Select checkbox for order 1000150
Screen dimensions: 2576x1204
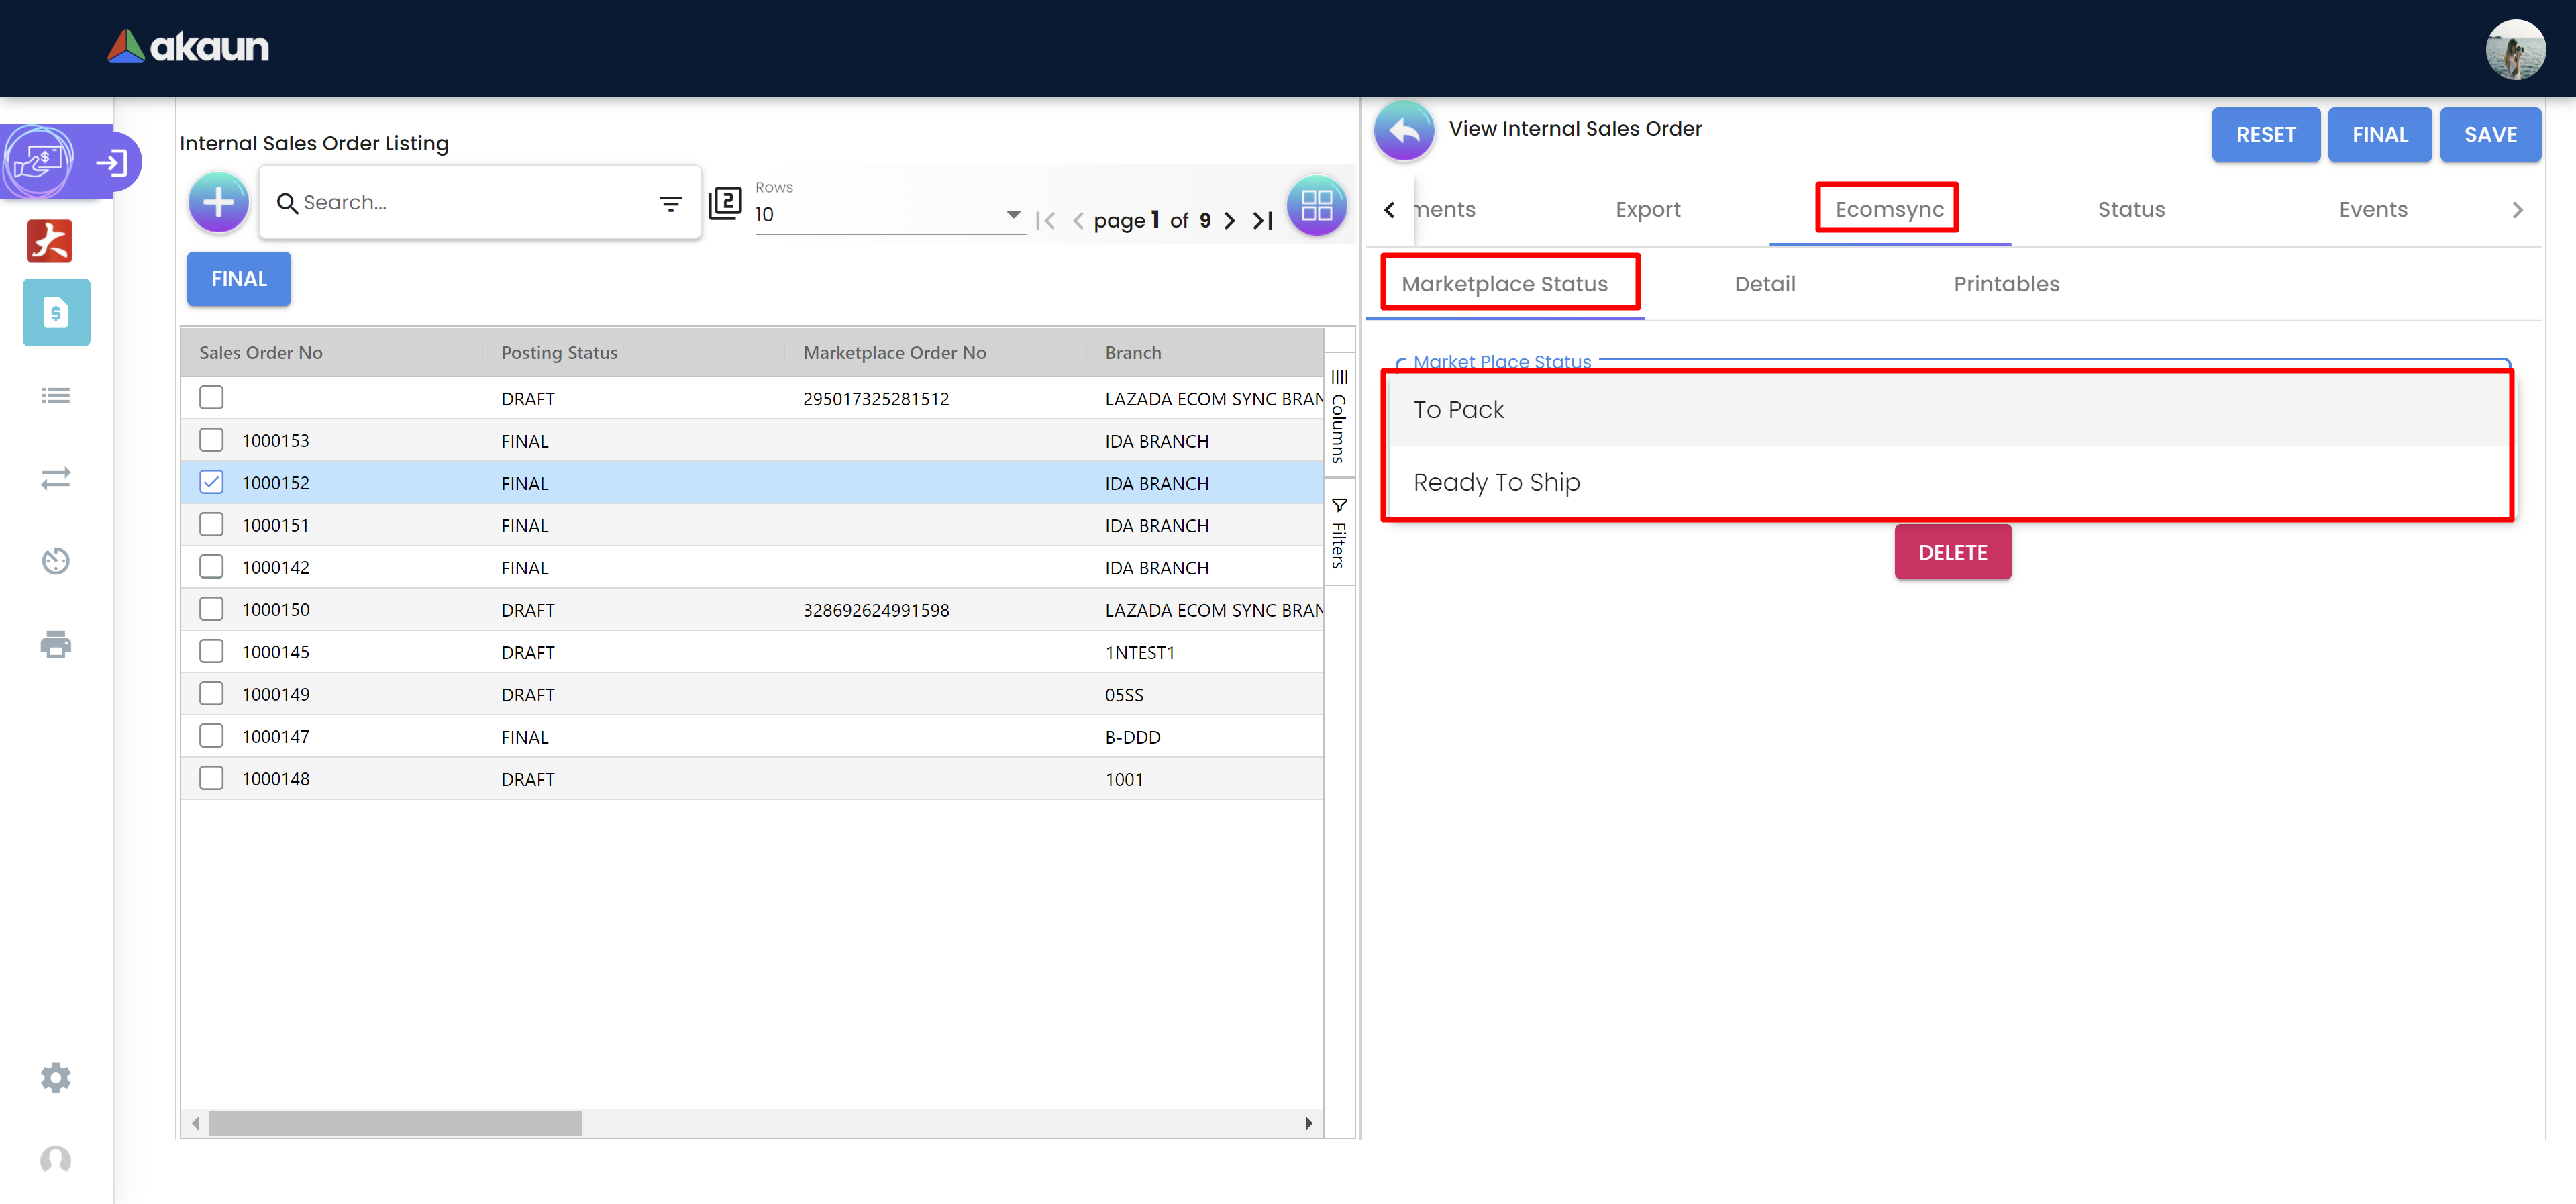211,609
